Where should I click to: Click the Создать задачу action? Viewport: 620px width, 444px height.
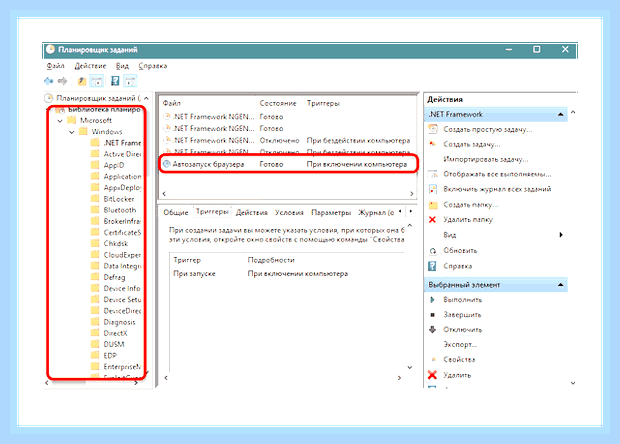pos(472,144)
